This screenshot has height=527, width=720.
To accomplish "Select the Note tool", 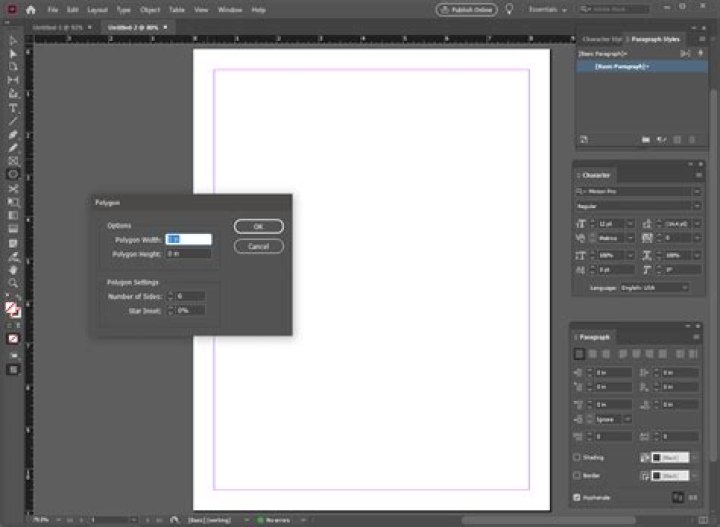I will tap(13, 243).
